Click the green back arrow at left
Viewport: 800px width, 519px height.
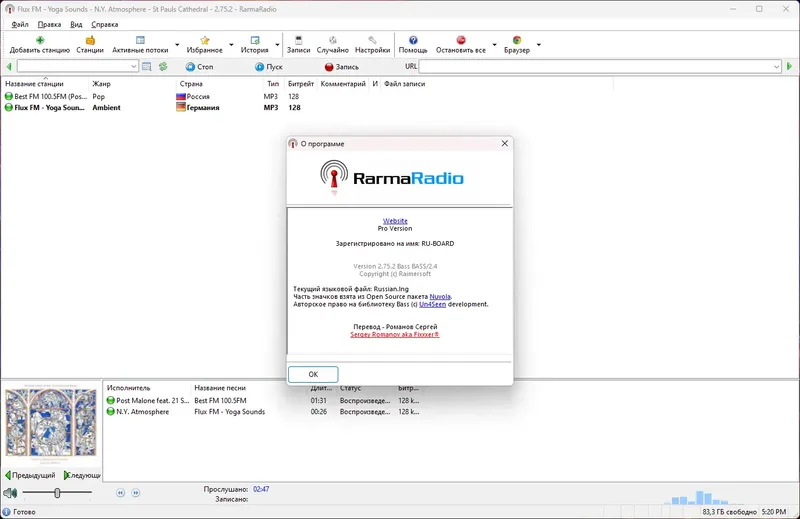coord(9,66)
